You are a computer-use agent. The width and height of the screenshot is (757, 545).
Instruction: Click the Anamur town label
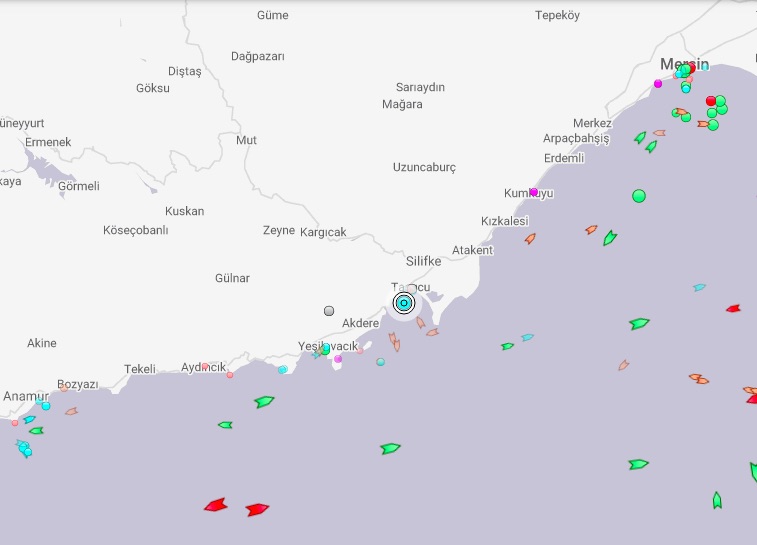coord(26,396)
